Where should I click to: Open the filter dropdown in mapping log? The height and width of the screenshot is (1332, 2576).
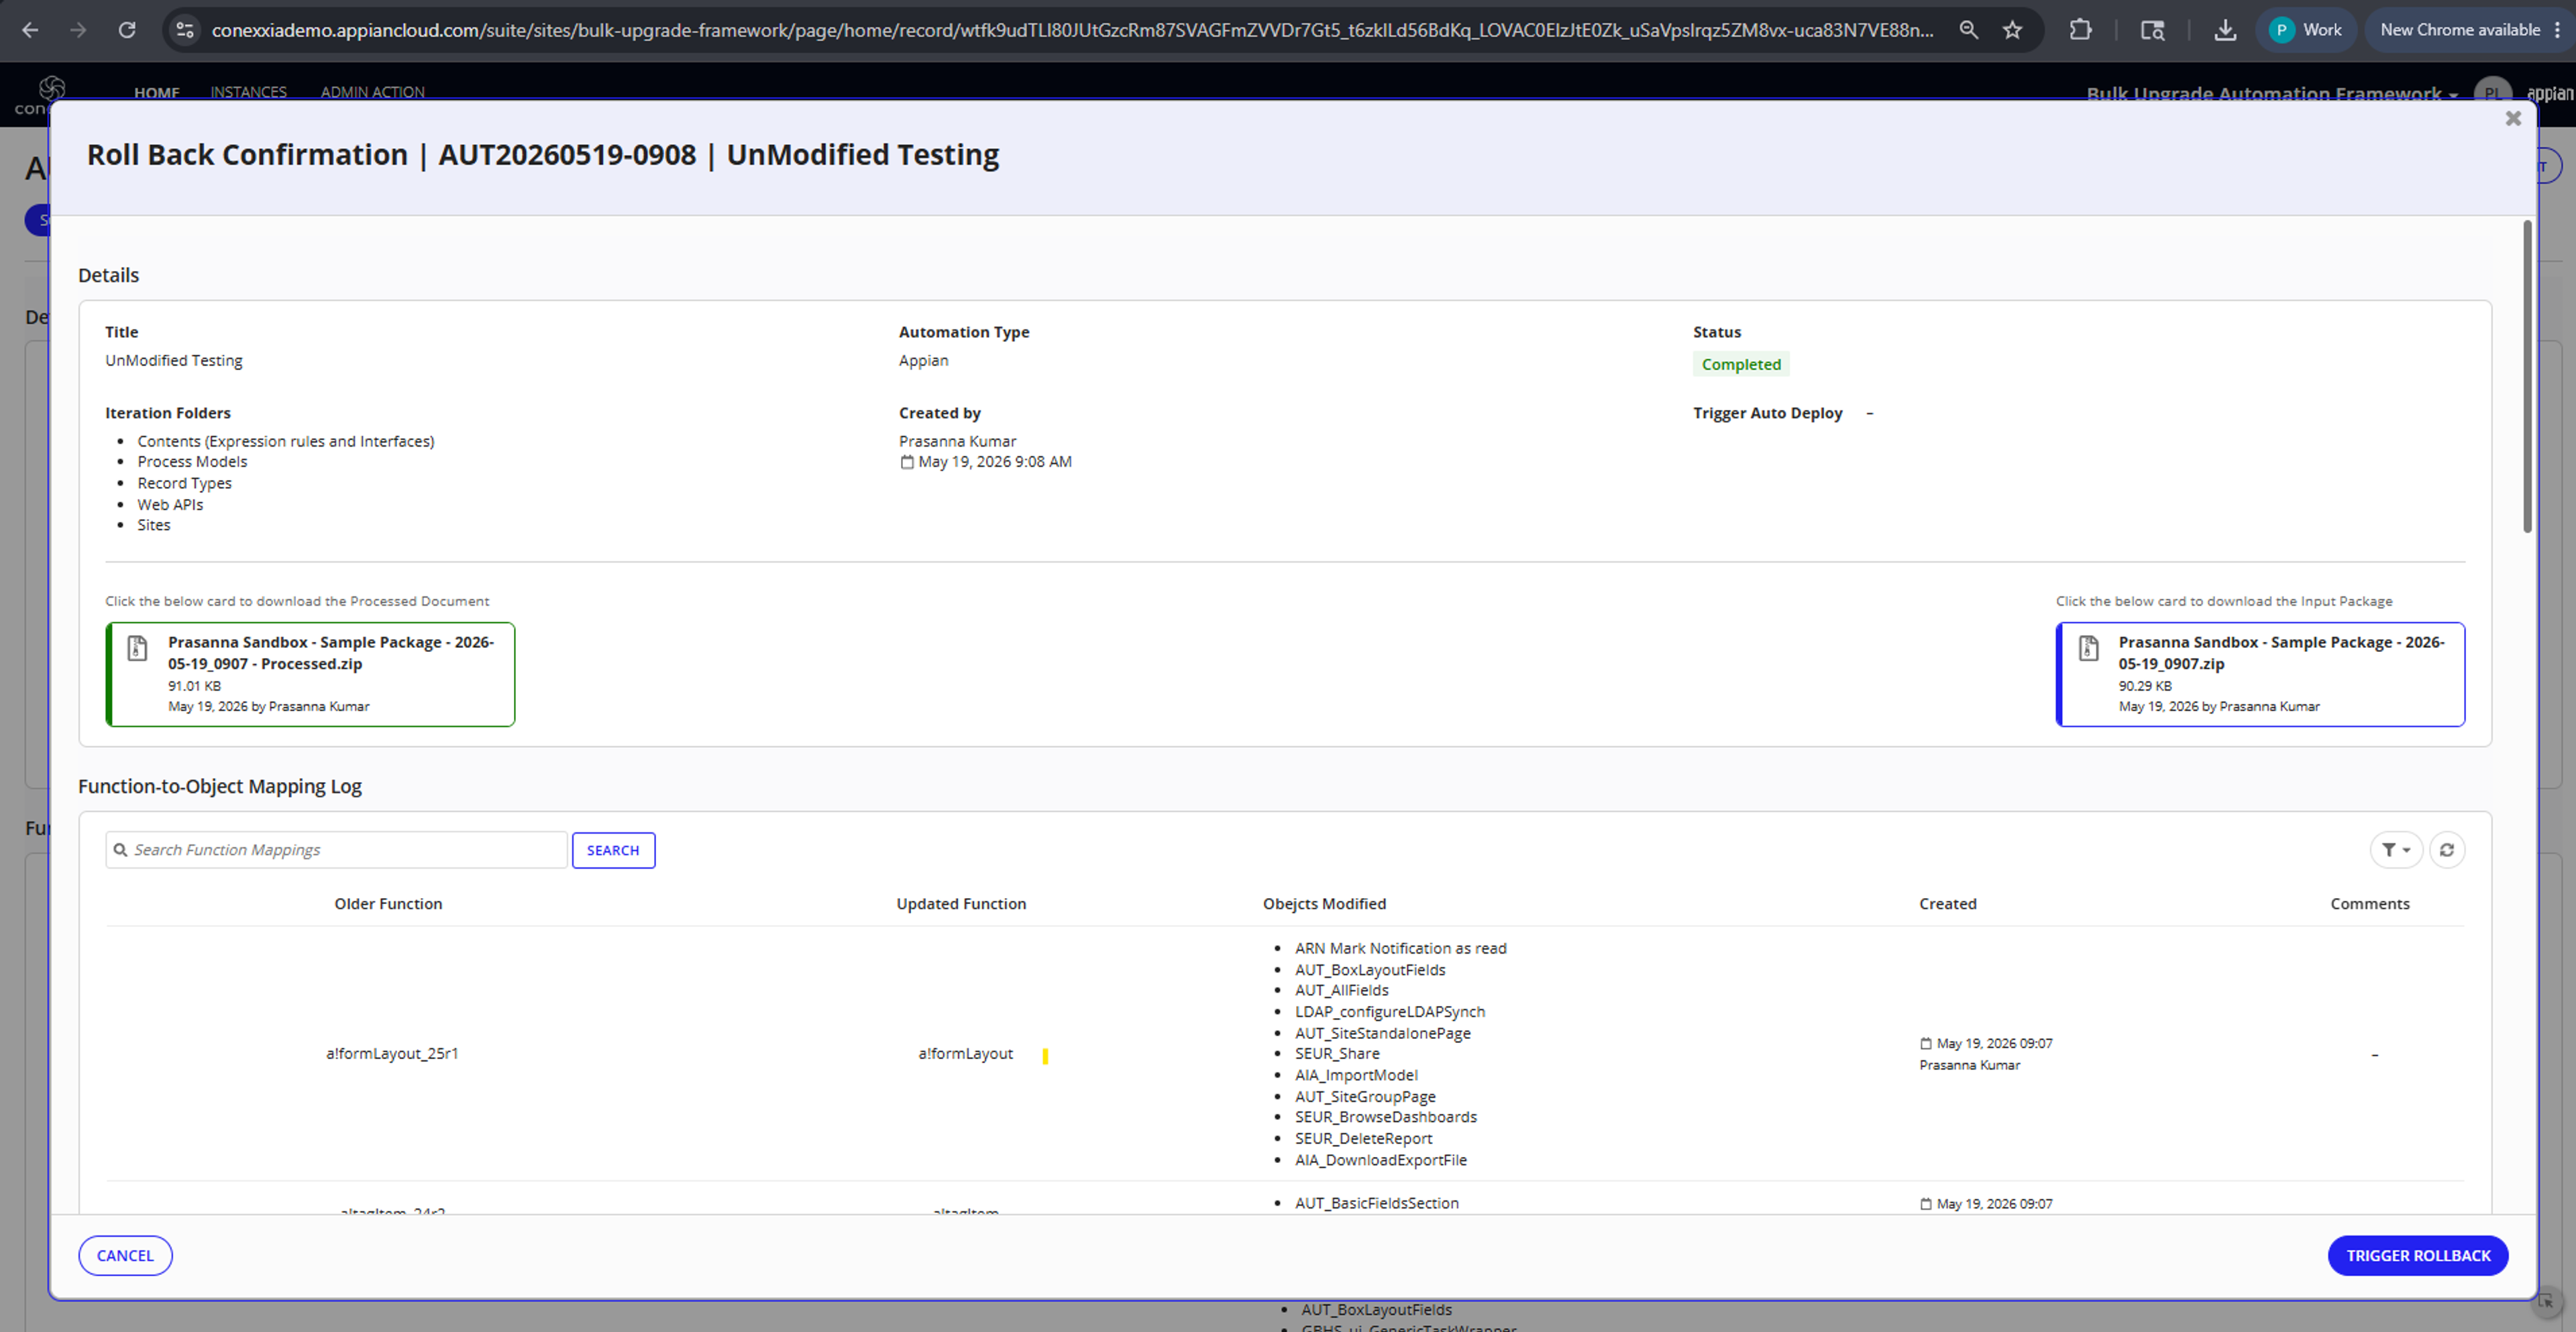point(2395,850)
